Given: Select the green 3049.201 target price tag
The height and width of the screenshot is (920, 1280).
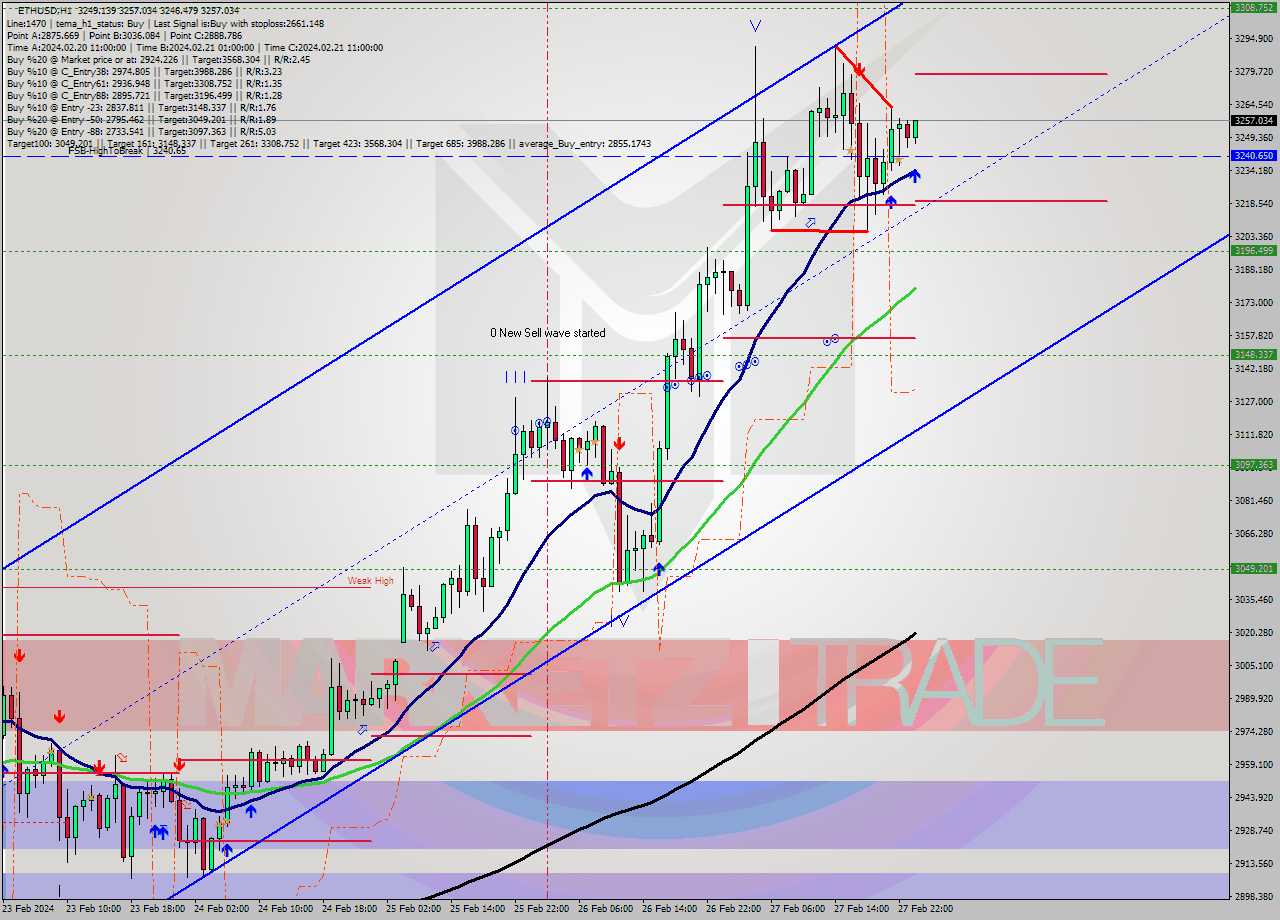Looking at the screenshot, I should coord(1253,568).
